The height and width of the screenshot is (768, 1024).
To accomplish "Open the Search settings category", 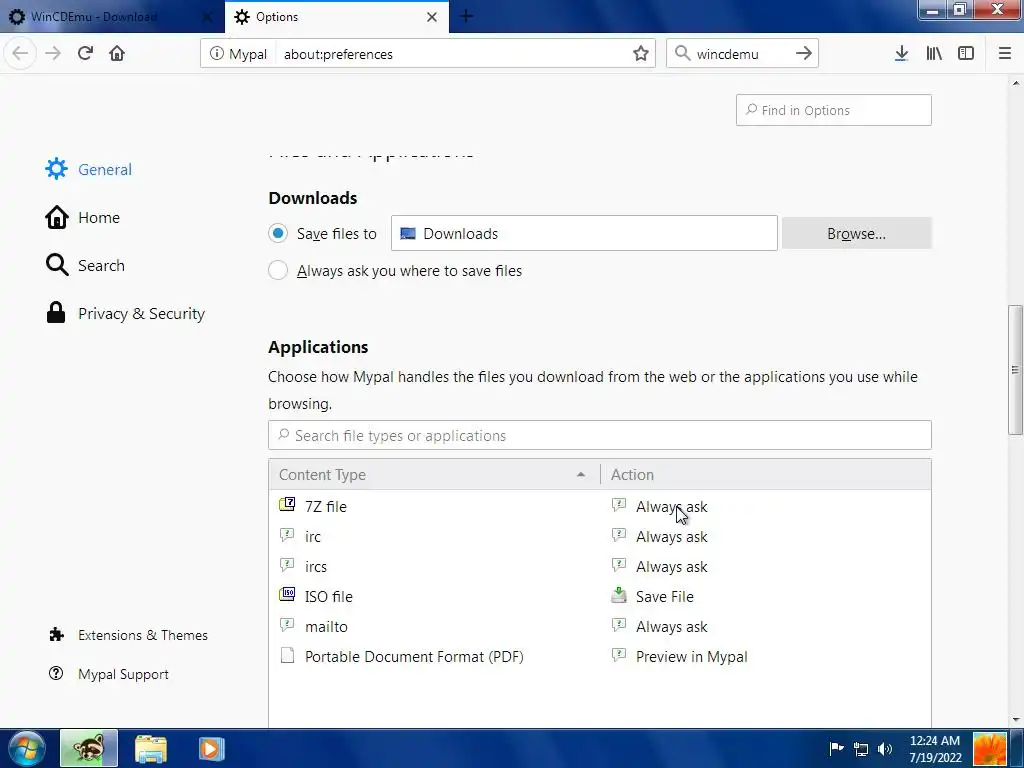I will [x=85, y=265].
